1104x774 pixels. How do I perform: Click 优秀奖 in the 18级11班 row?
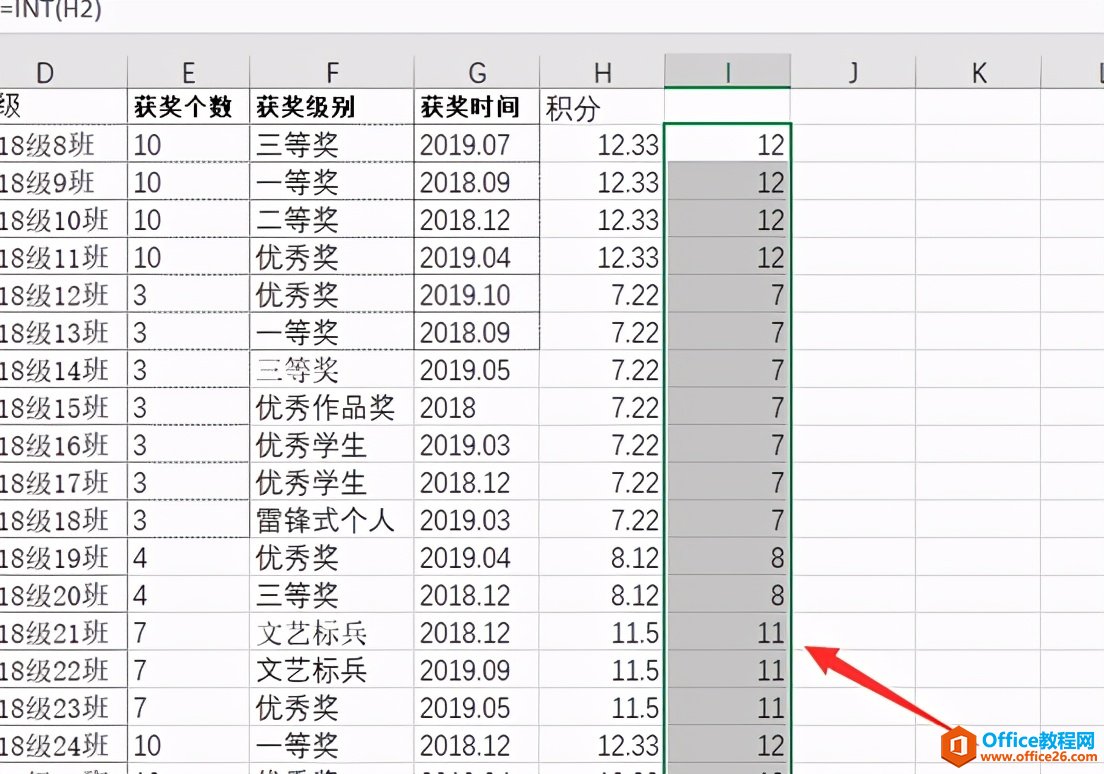(332, 257)
